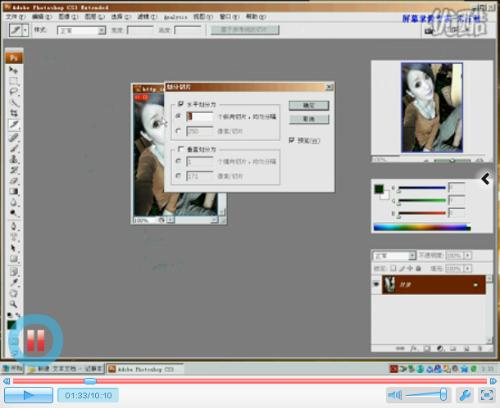Screen dimensions: 500x408
Task: Open 编辑 Edit menu
Action: point(42,17)
